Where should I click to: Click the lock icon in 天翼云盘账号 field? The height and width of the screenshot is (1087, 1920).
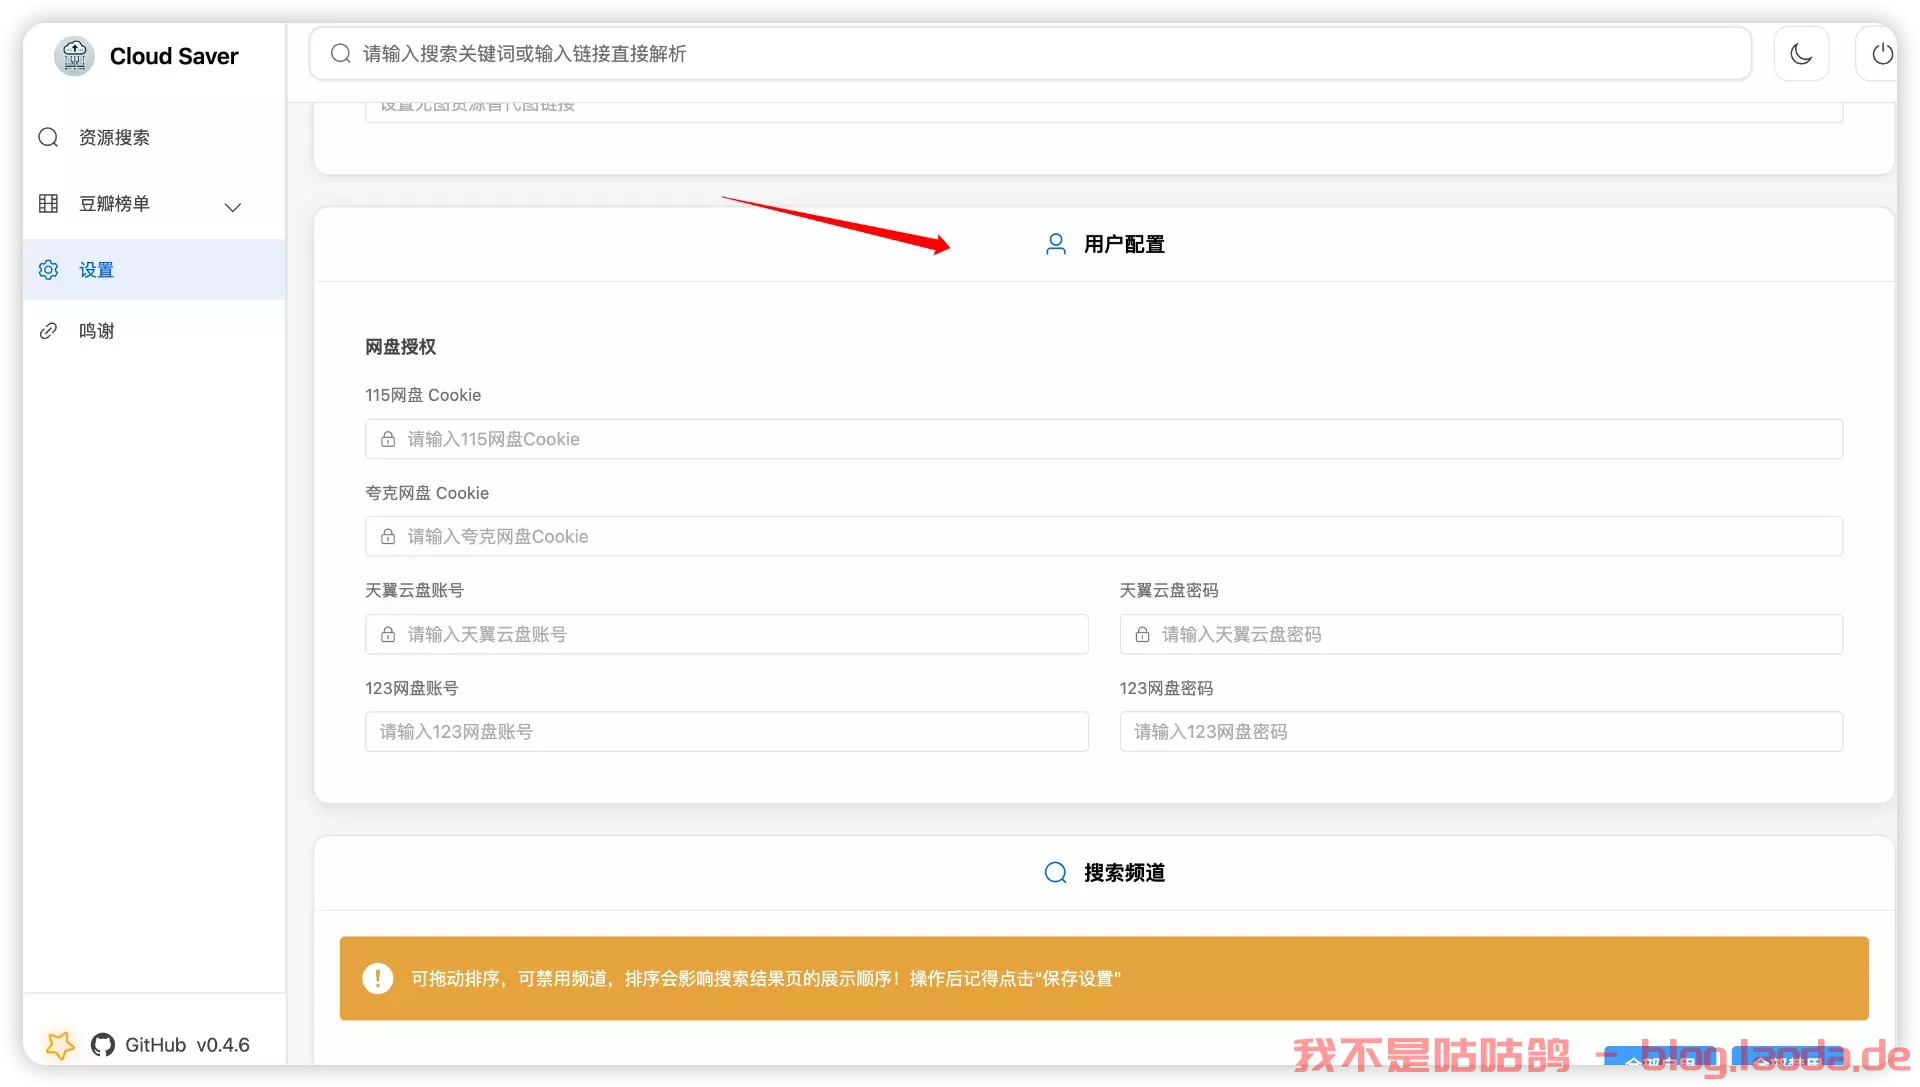388,634
